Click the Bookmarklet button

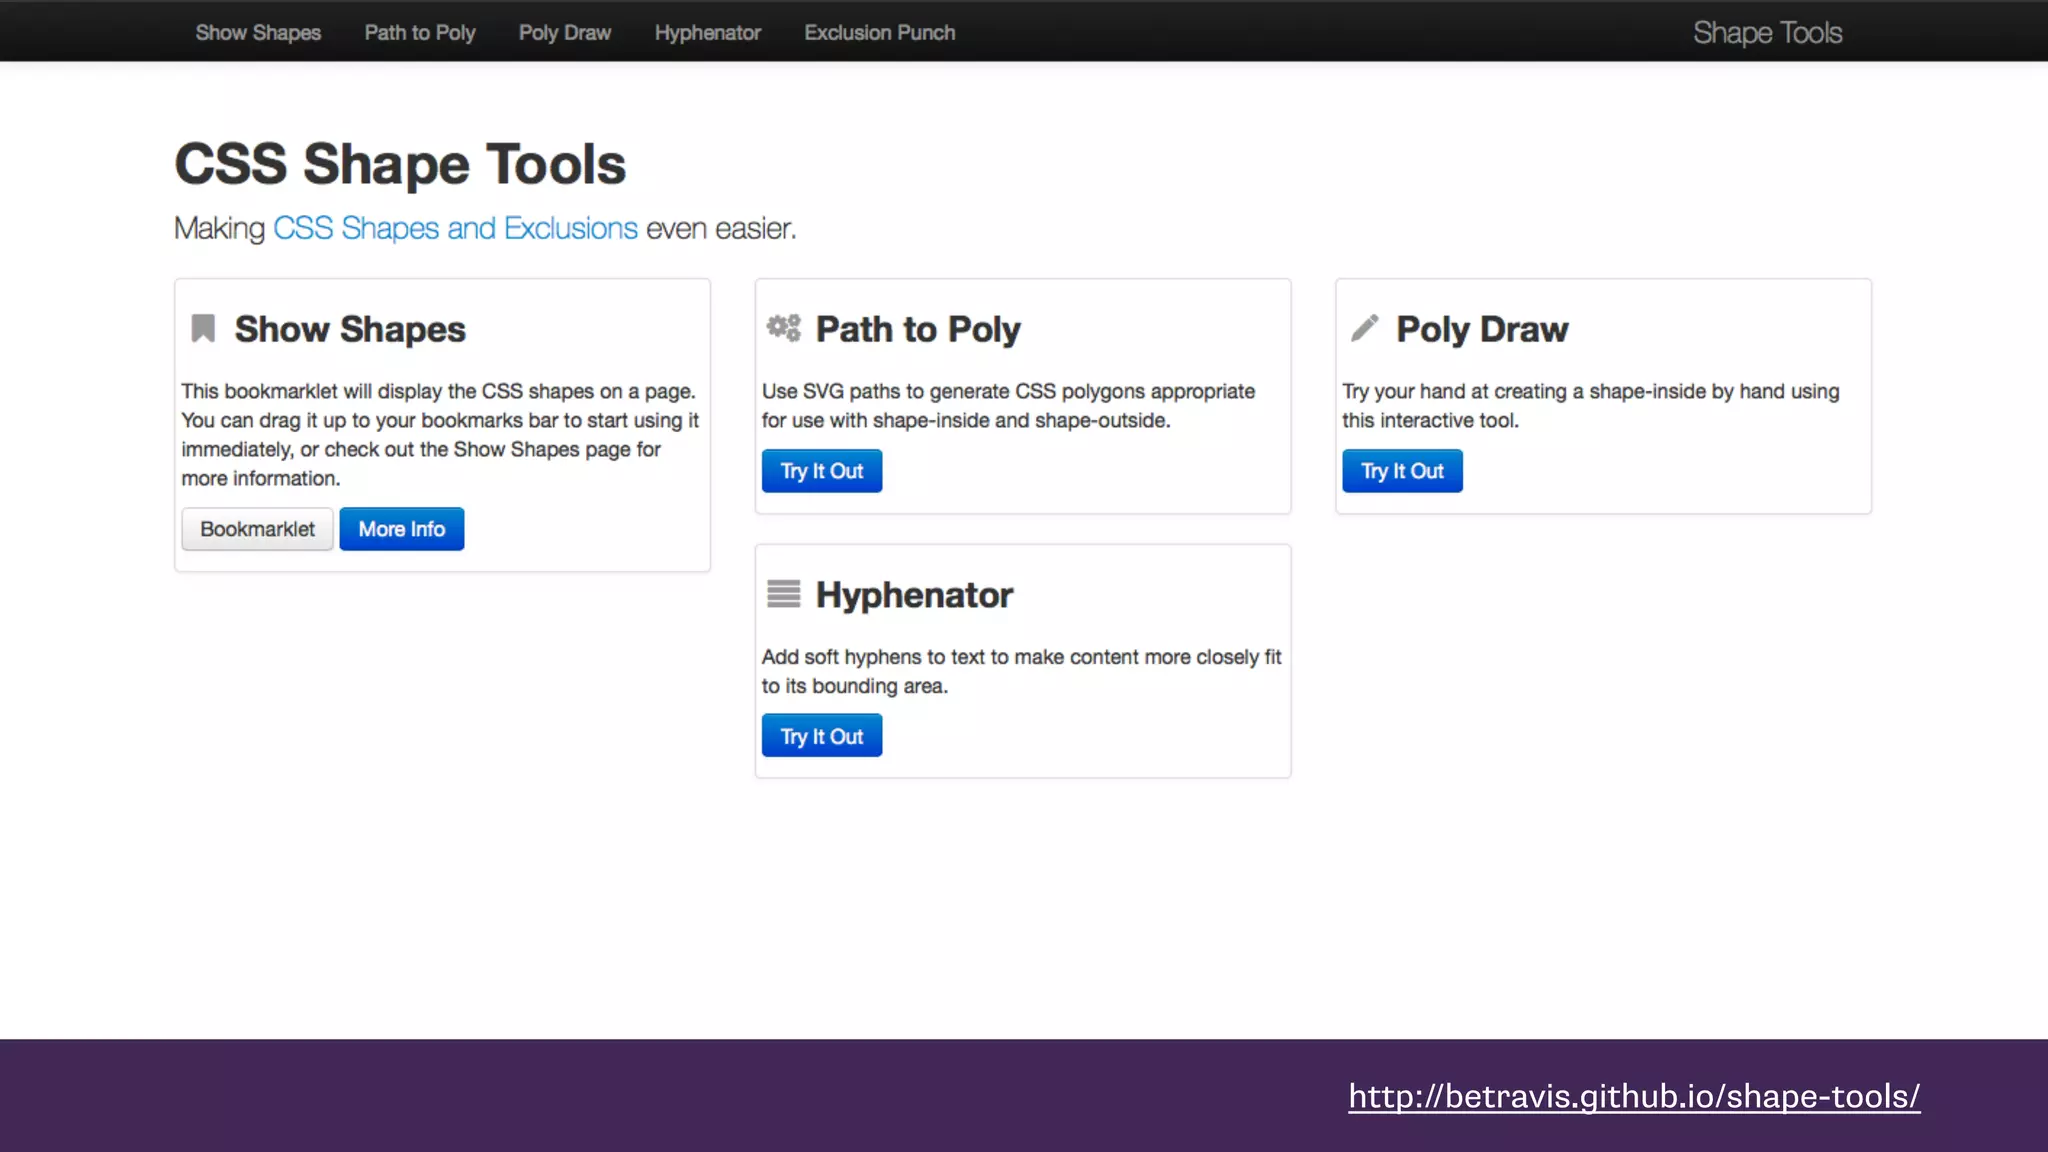click(x=257, y=529)
